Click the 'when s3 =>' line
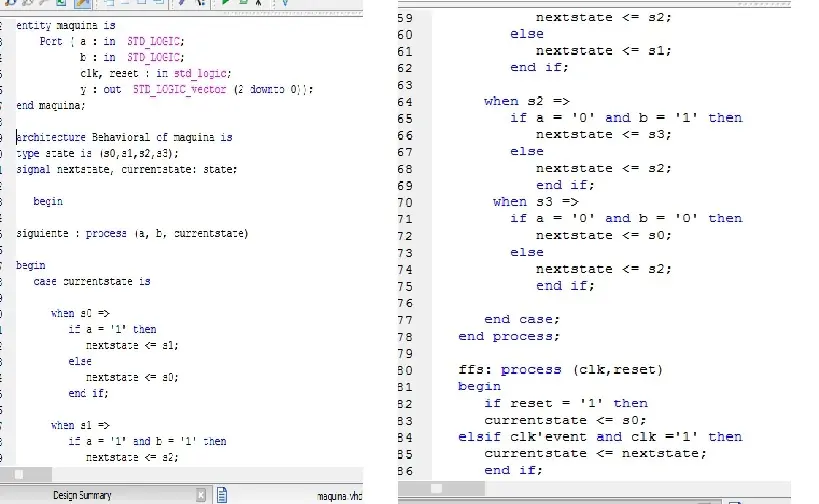This screenshot has height=504, width=819. pos(535,202)
